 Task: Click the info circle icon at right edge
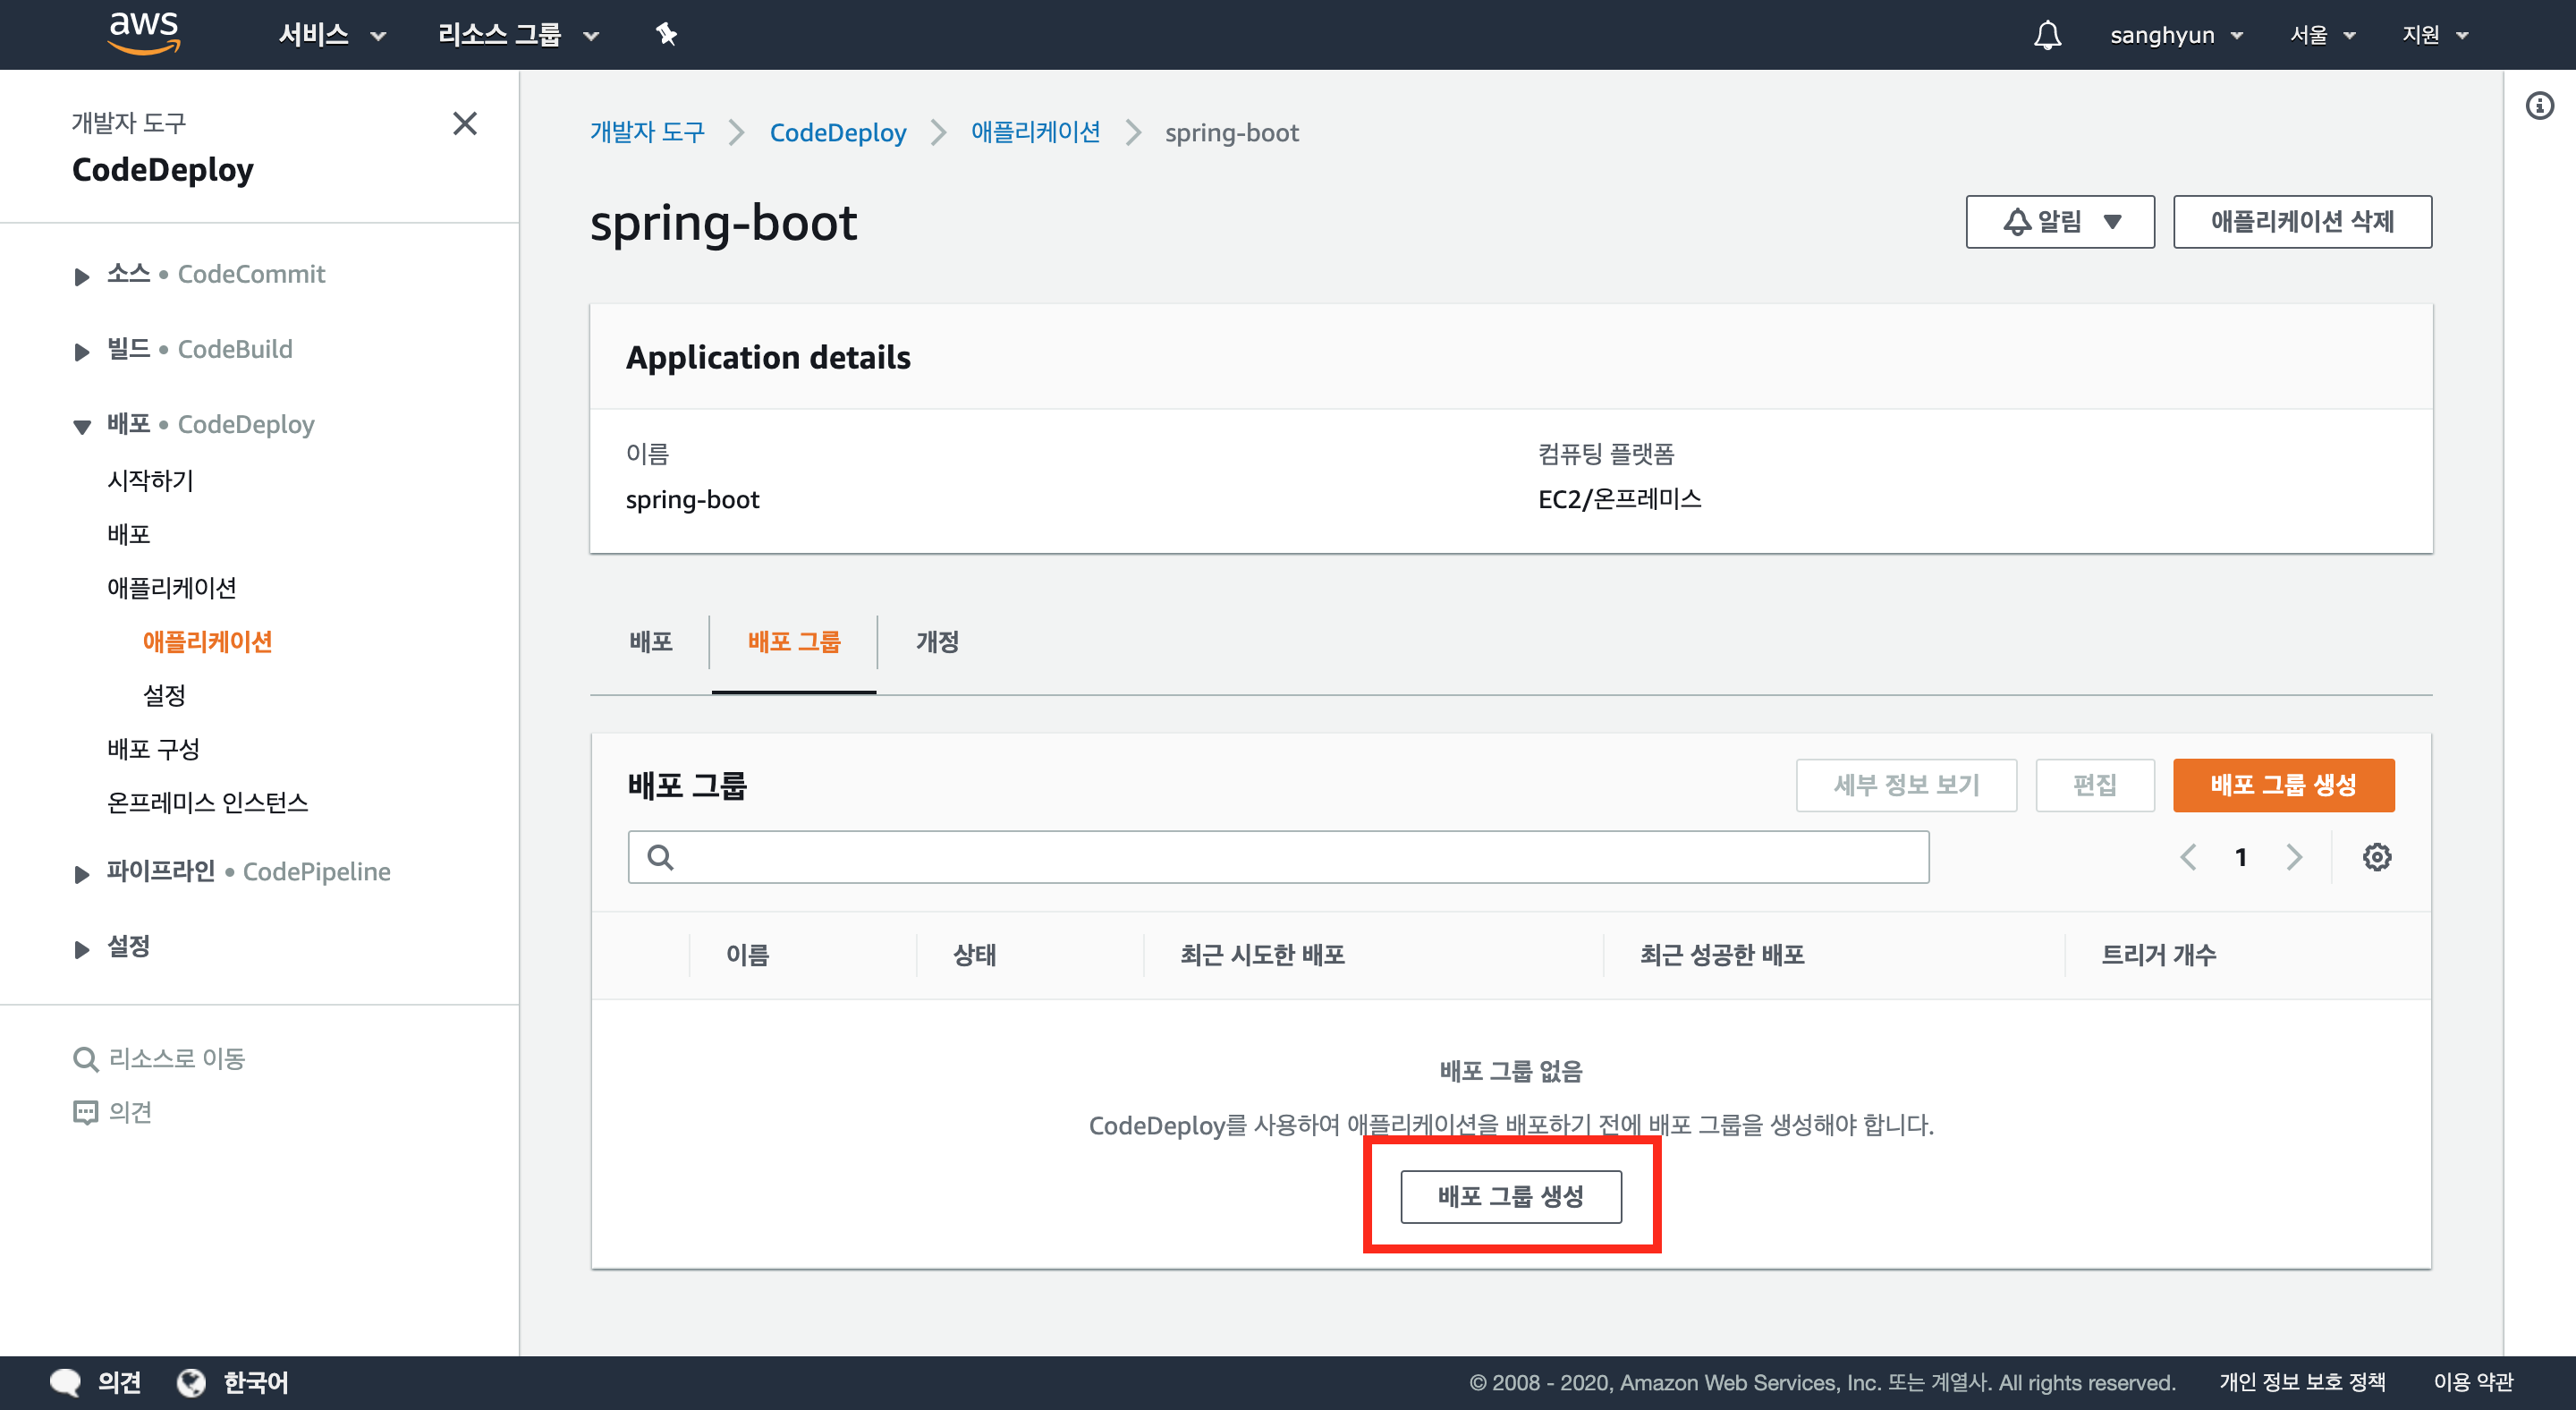[x=2539, y=106]
